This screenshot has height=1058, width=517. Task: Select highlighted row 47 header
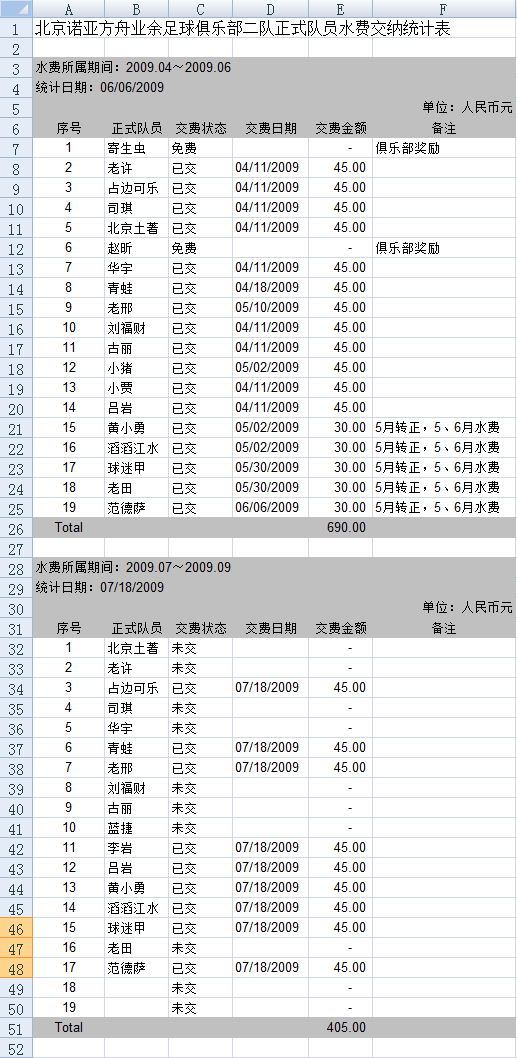point(16,949)
